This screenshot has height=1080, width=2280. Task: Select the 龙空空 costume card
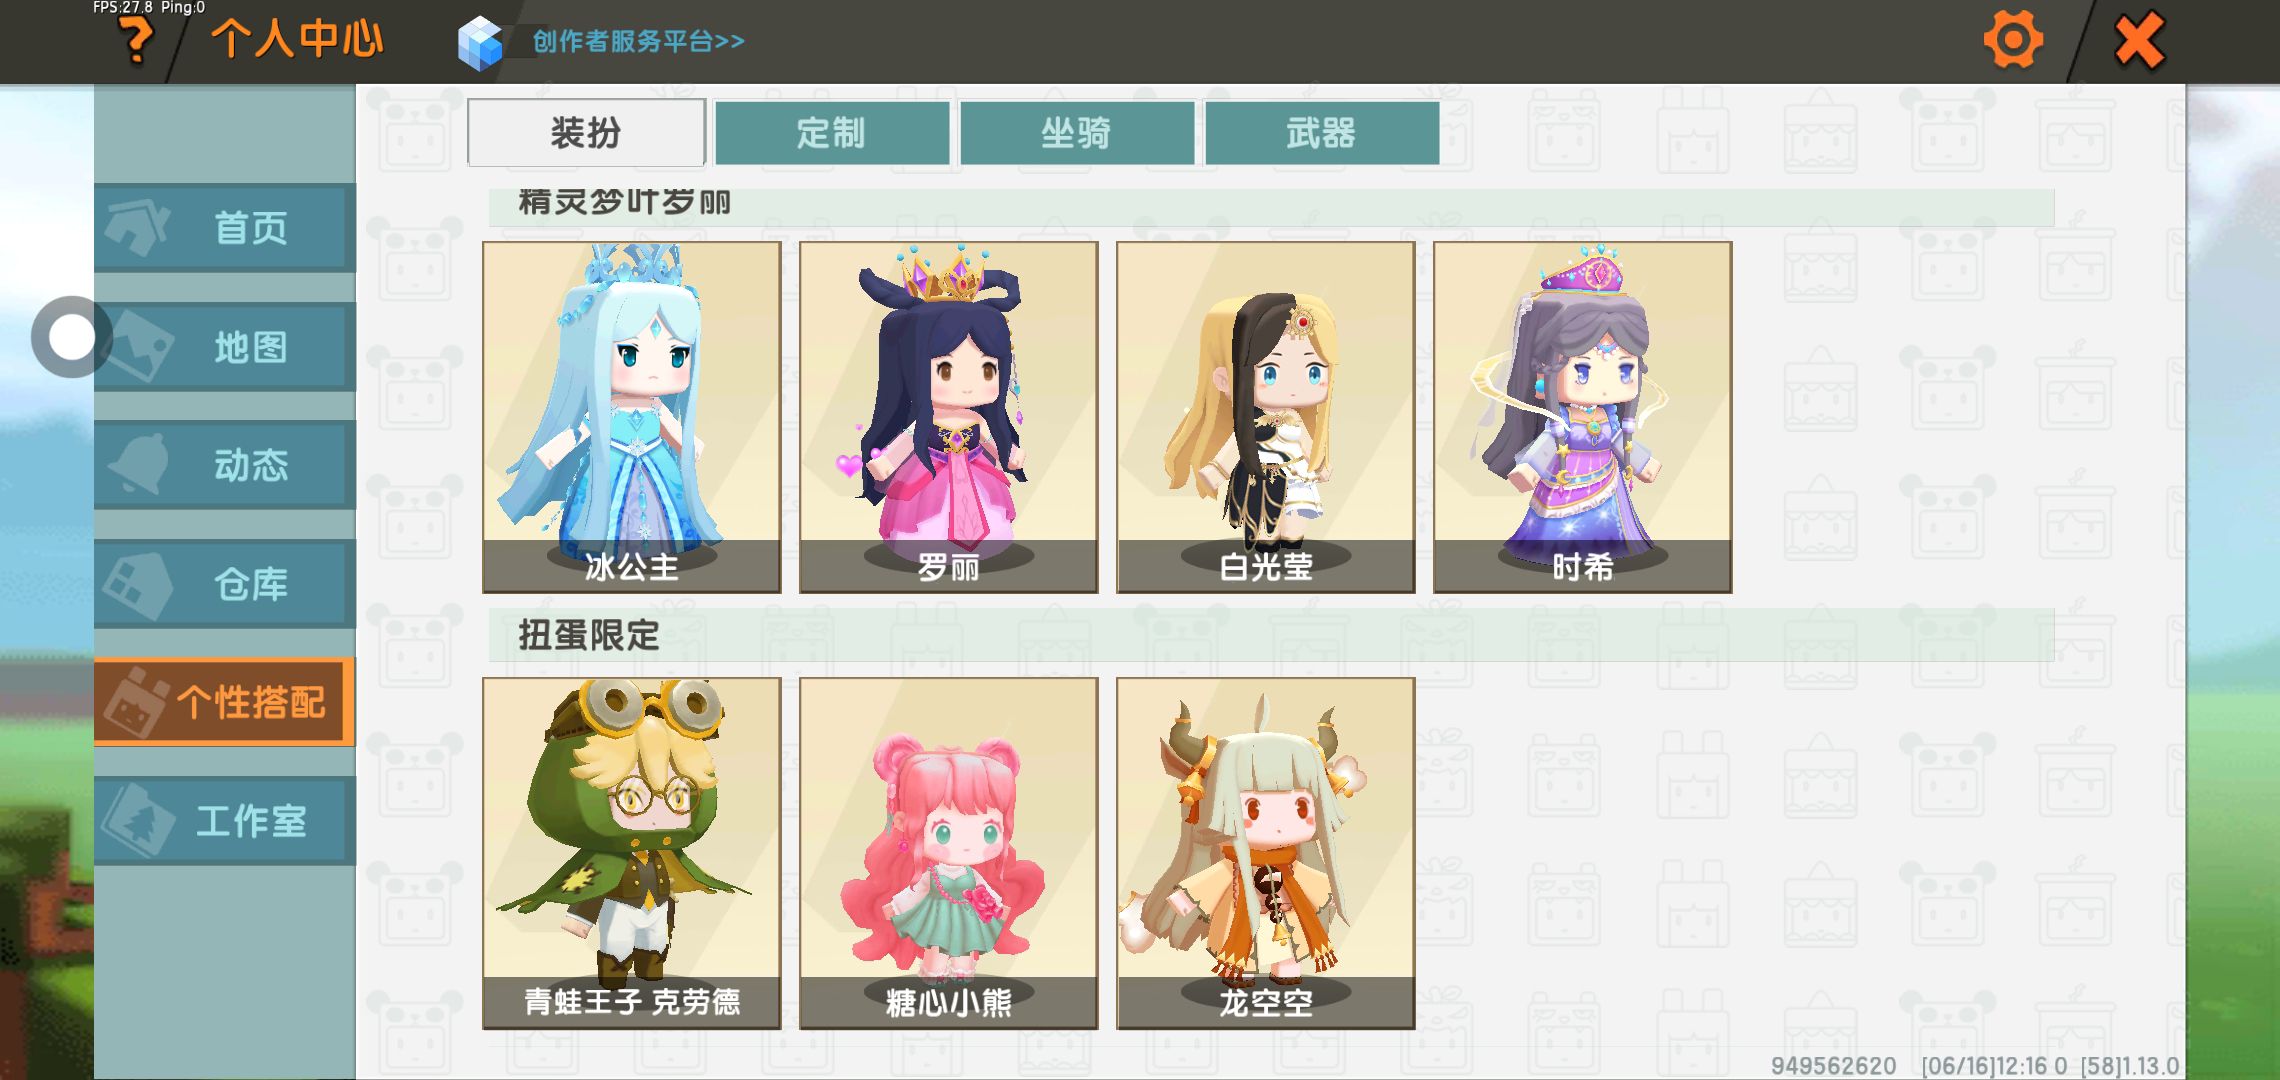1266,853
